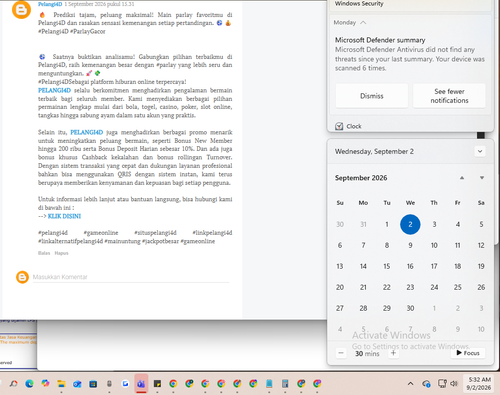This screenshot has height=395, width=500.
Task: Open the Microsoft Store taskbar icon
Action: 93,384
